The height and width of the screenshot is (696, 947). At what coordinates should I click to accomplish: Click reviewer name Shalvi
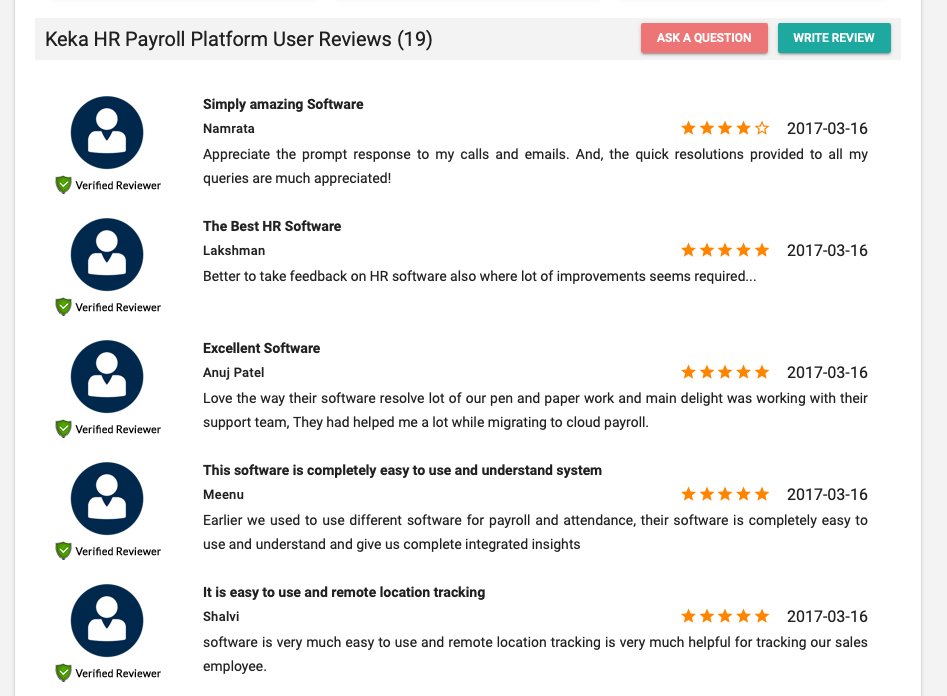(221, 616)
